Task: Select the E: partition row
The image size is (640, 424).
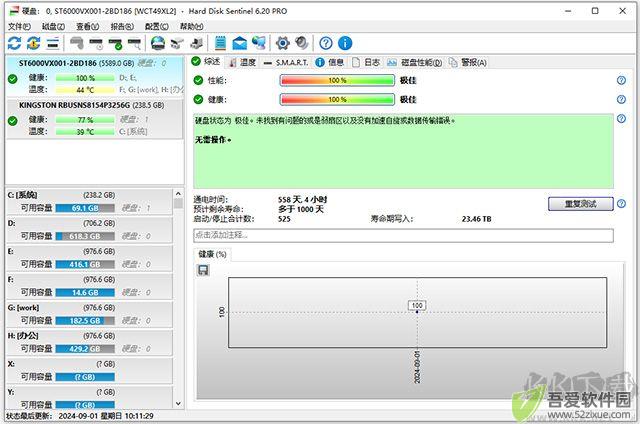Action: (89, 258)
